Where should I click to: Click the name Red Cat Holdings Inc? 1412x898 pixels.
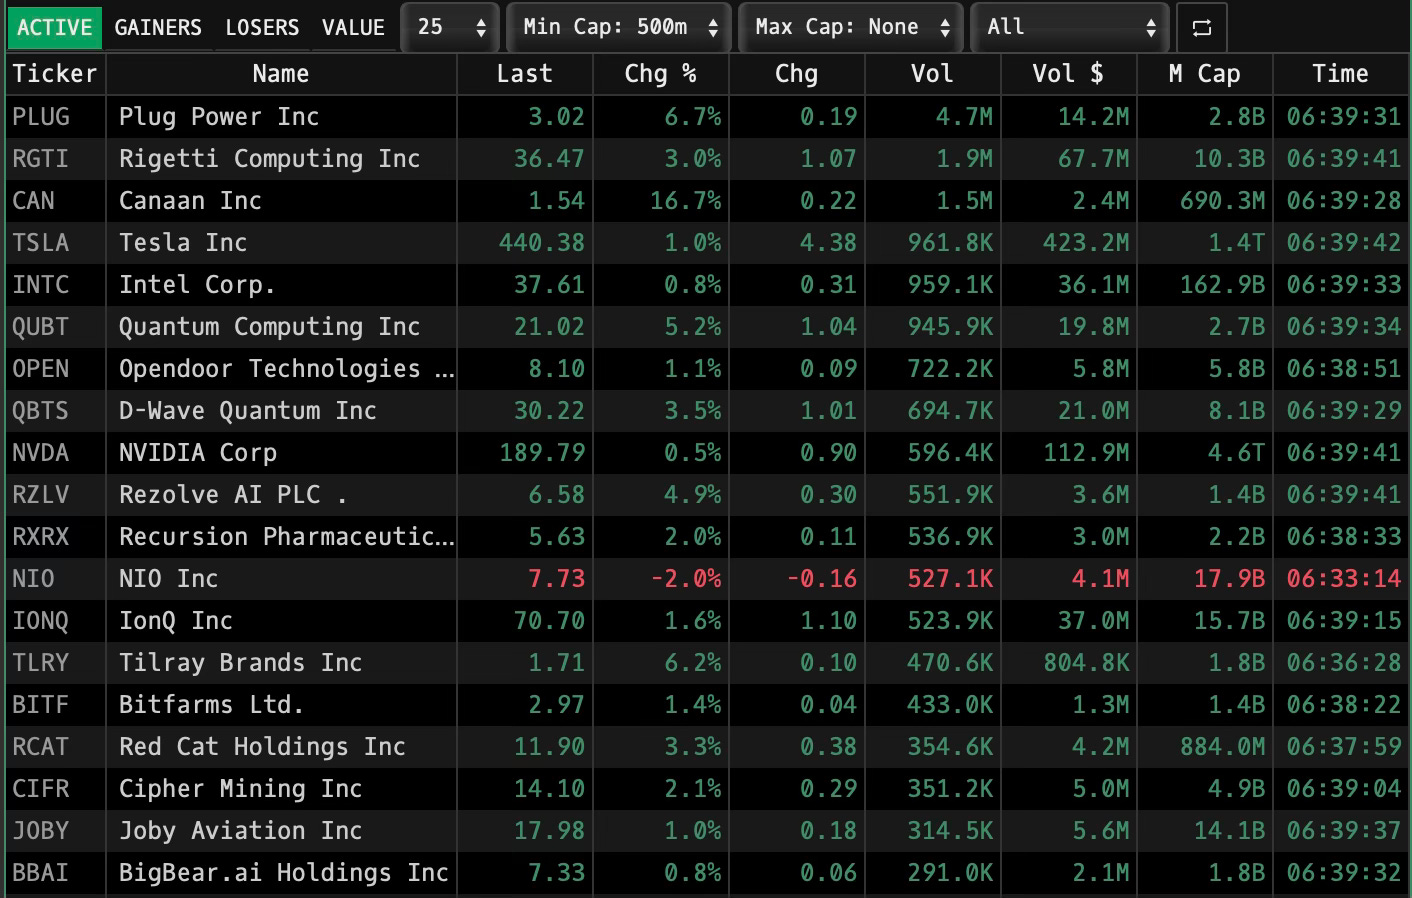pyautogui.click(x=262, y=747)
